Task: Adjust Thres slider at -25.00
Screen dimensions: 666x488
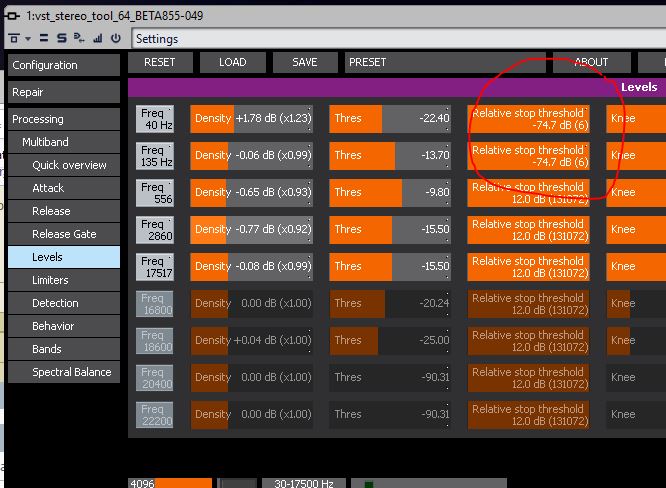Action: click(390, 341)
